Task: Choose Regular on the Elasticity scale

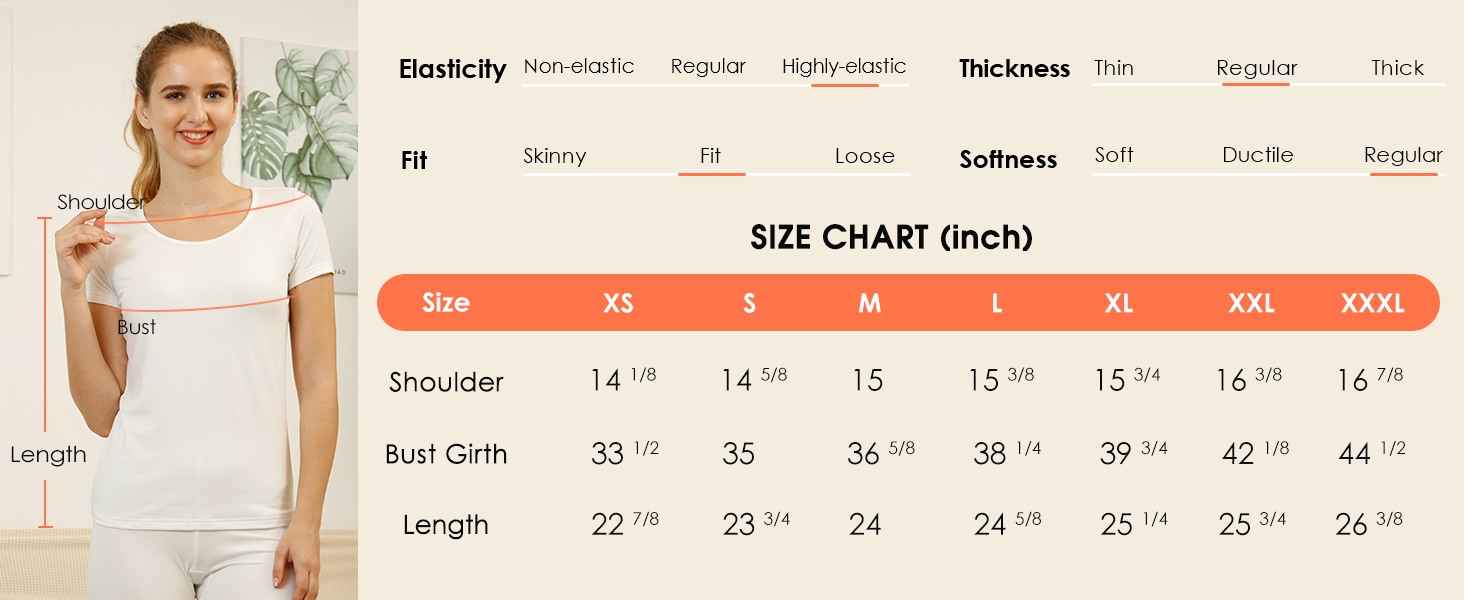Action: [x=708, y=67]
